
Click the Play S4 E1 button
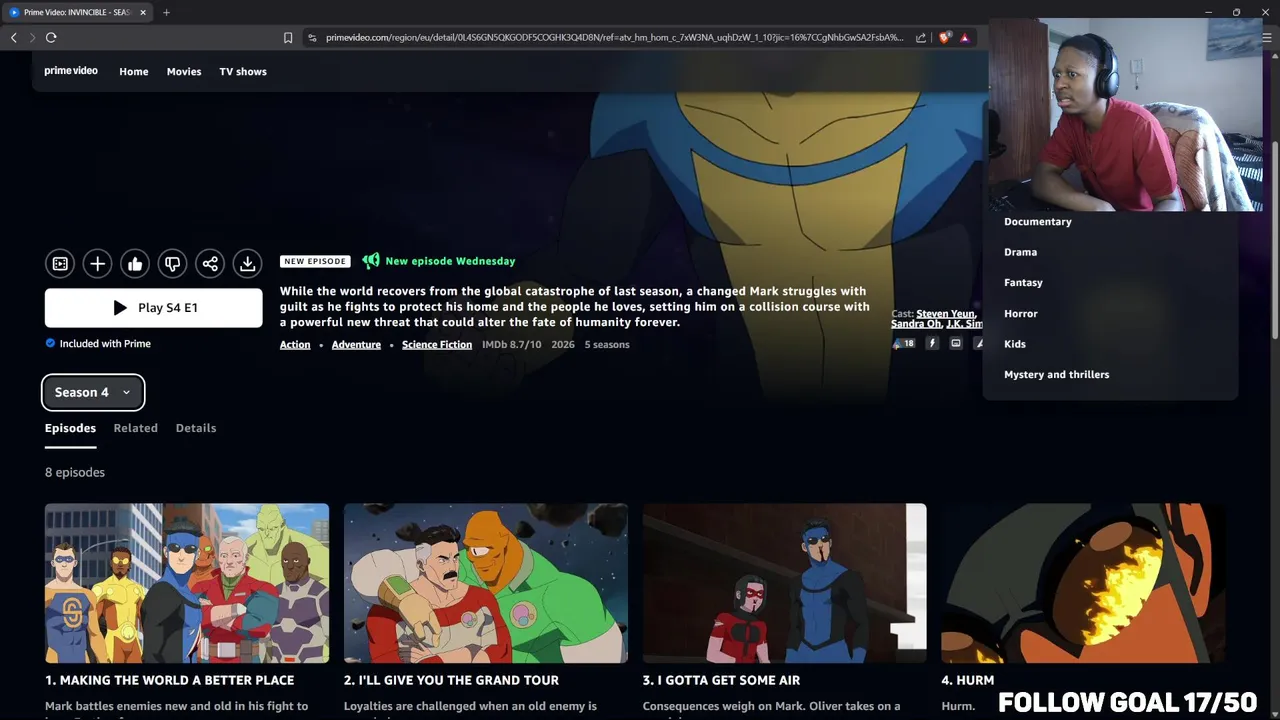click(154, 308)
